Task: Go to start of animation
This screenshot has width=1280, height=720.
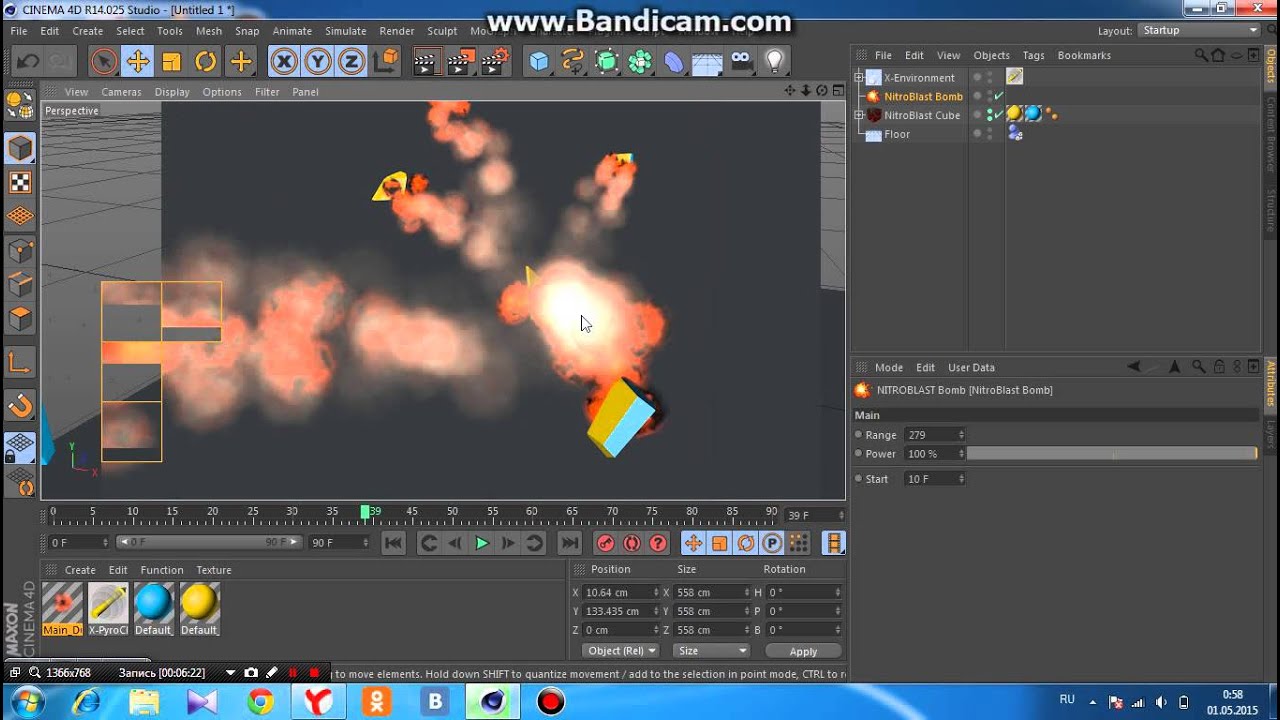Action: (394, 543)
